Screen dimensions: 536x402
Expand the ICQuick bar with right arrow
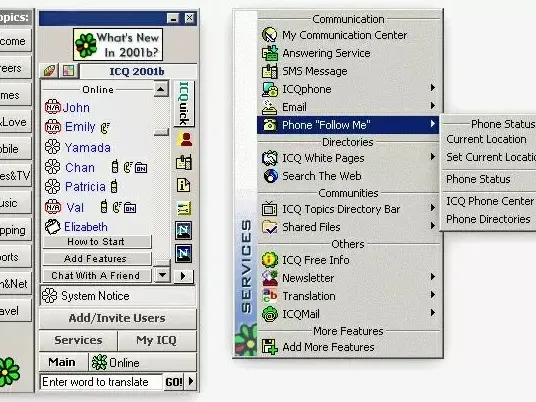click(x=184, y=276)
